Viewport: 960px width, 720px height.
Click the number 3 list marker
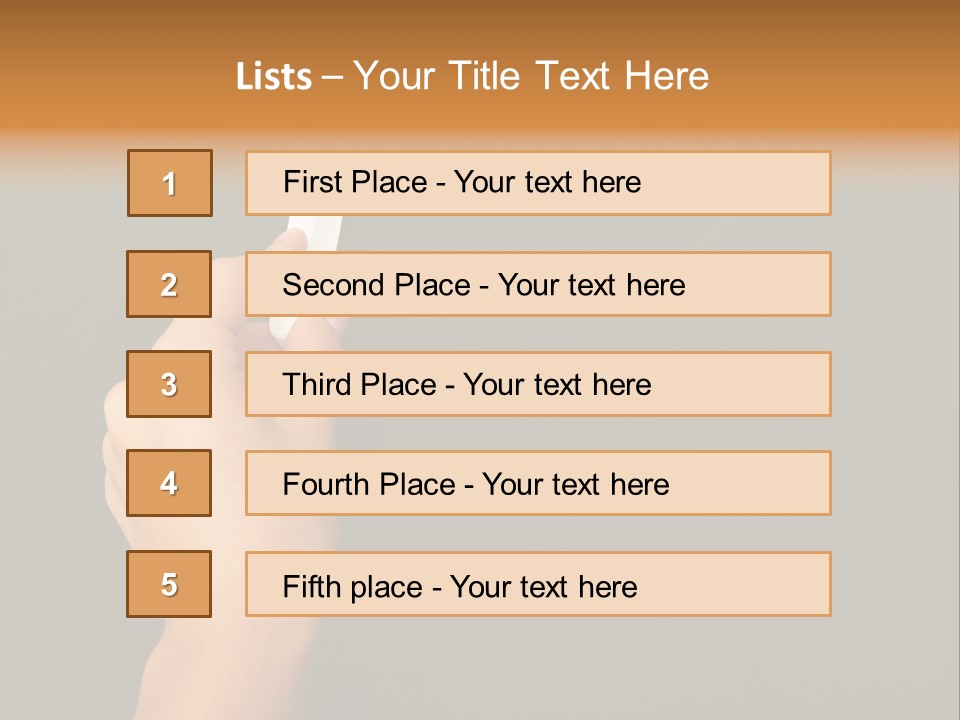pos(169,384)
